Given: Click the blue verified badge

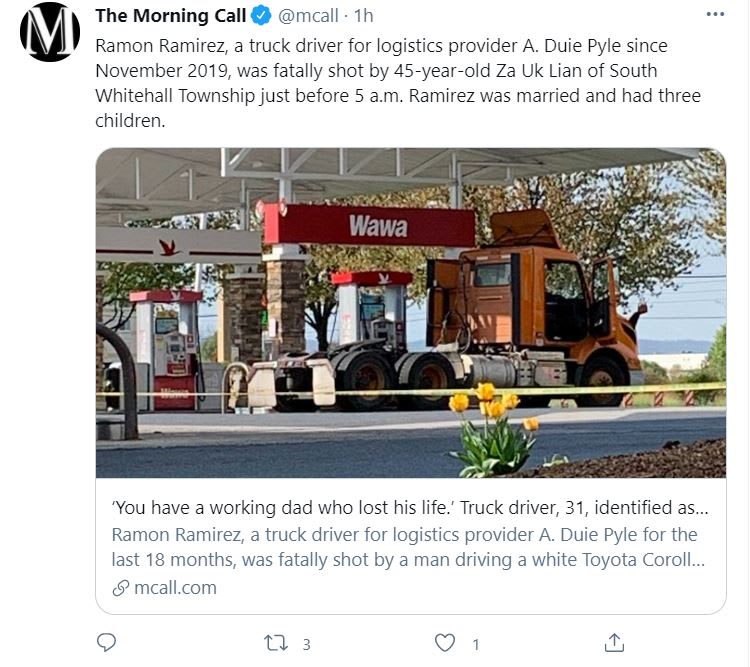Looking at the screenshot, I should pyautogui.click(x=262, y=16).
